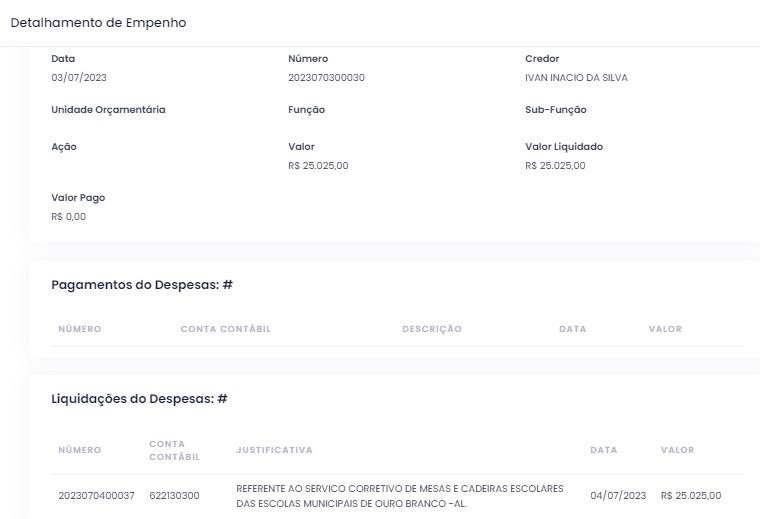
Task: Click NÚMERO header in Pagamentos table
Action: 79,329
